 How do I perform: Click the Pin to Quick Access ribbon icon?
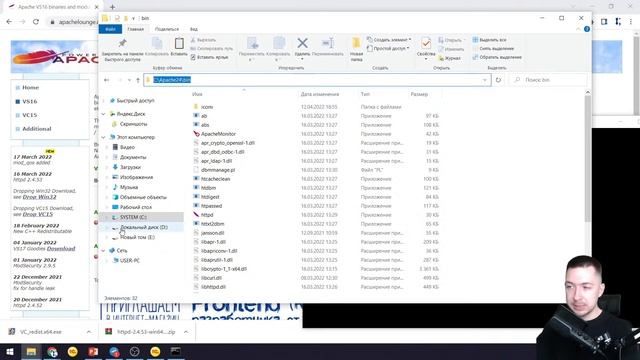pos(122,43)
